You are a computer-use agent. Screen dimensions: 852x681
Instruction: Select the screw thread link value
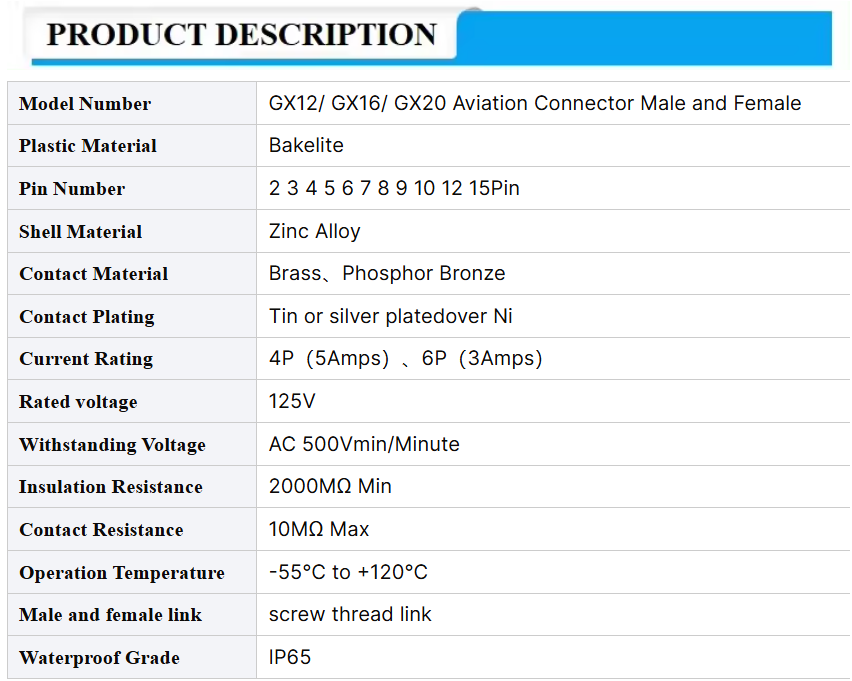[x=350, y=615]
